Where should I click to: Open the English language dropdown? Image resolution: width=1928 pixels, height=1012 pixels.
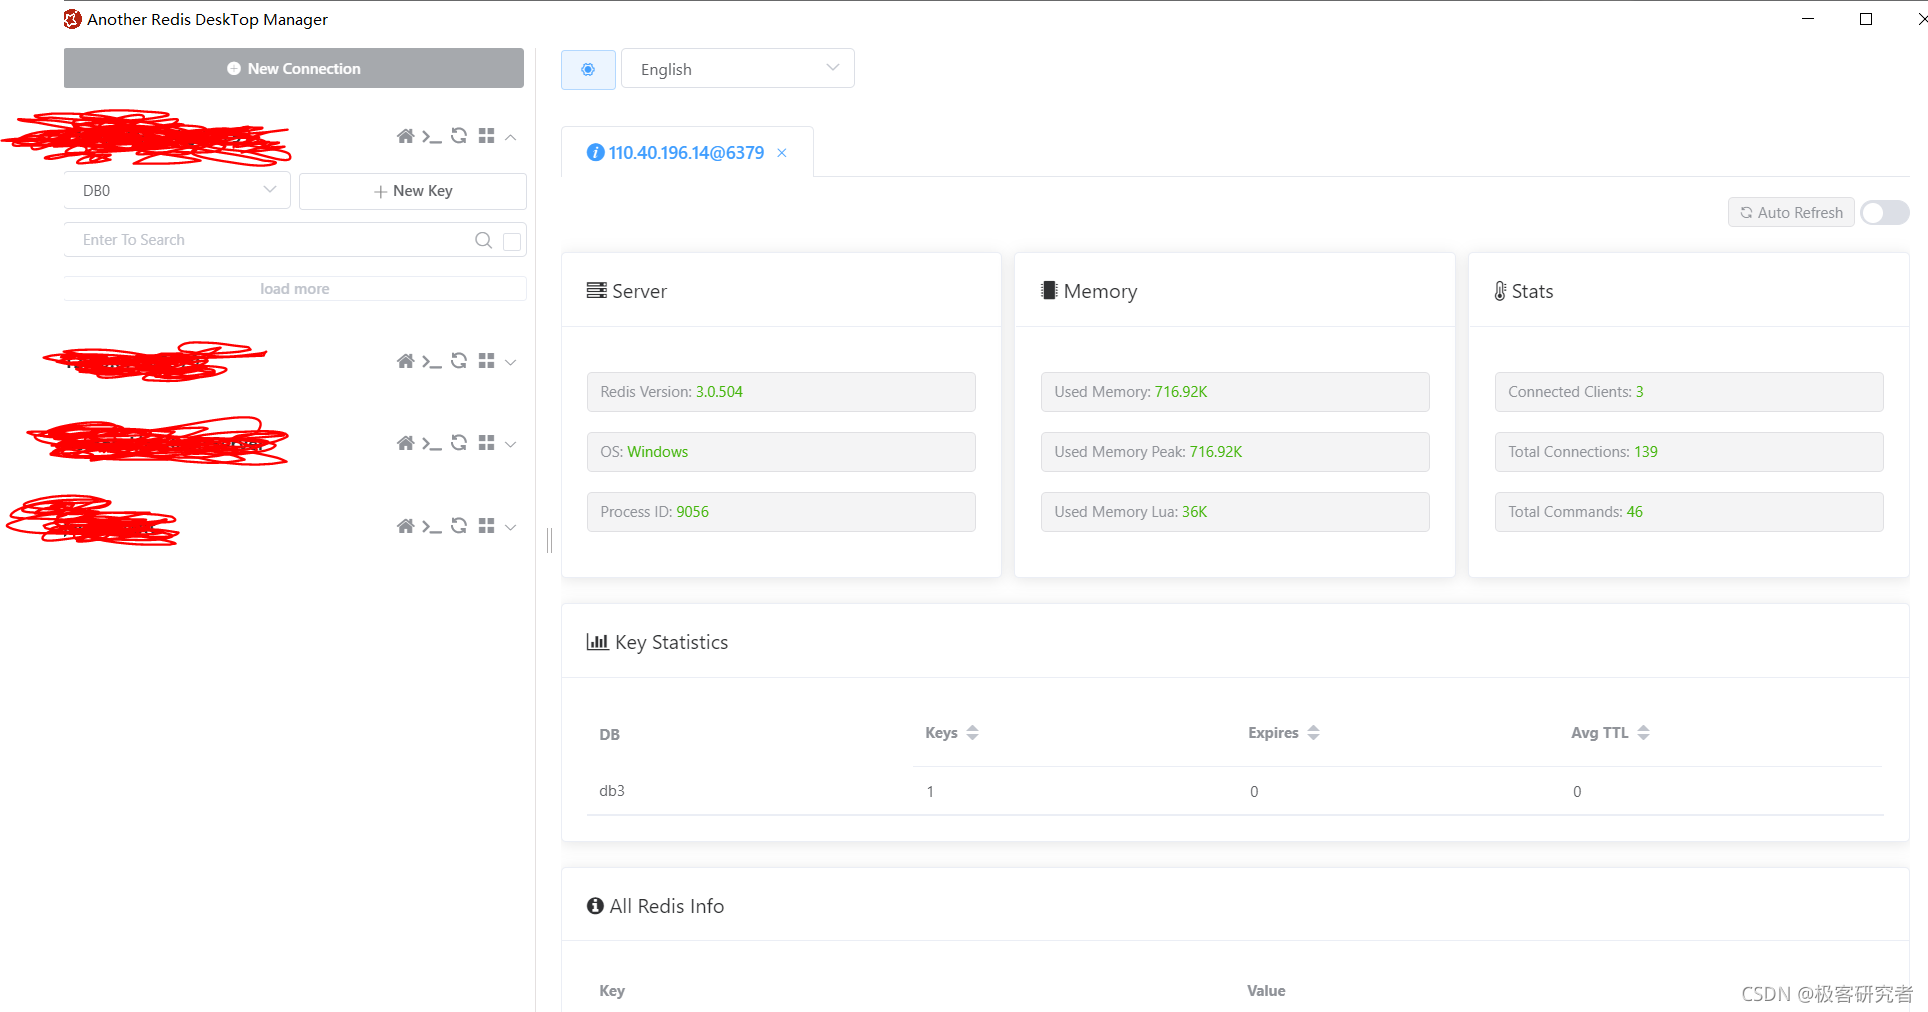point(737,69)
